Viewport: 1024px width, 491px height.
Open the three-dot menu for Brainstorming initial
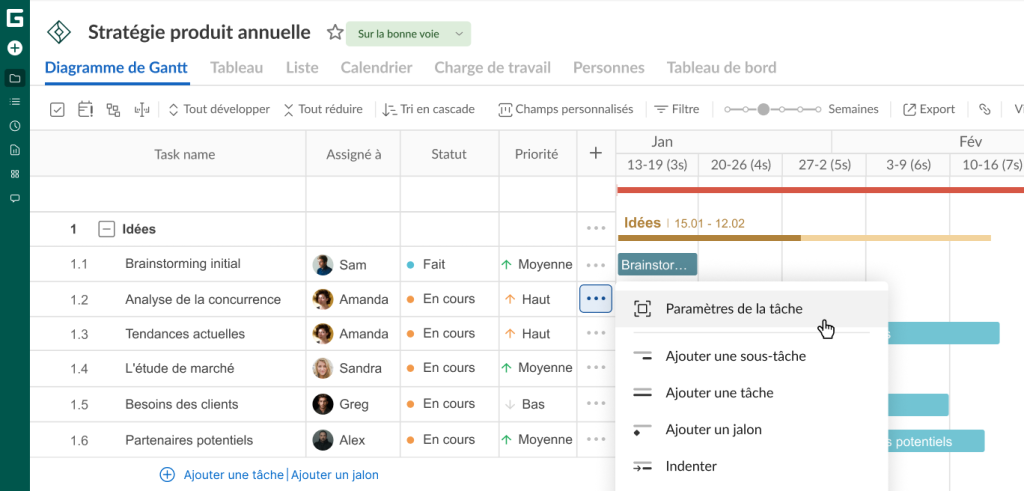596,265
